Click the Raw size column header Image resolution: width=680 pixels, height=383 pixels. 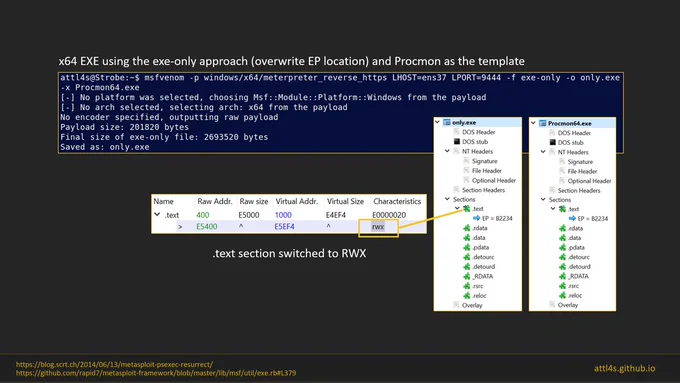(x=254, y=201)
